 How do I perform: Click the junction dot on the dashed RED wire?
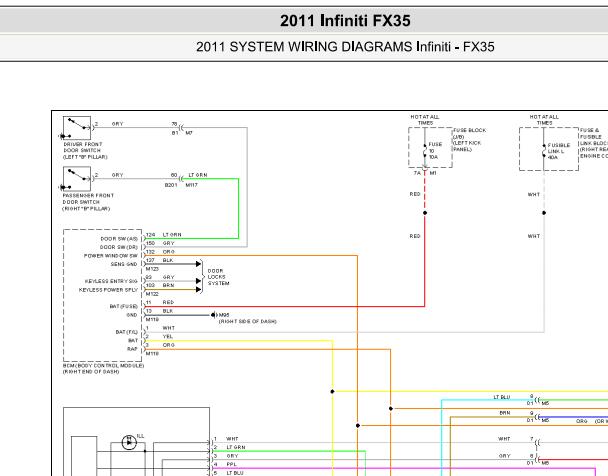coord(425,213)
